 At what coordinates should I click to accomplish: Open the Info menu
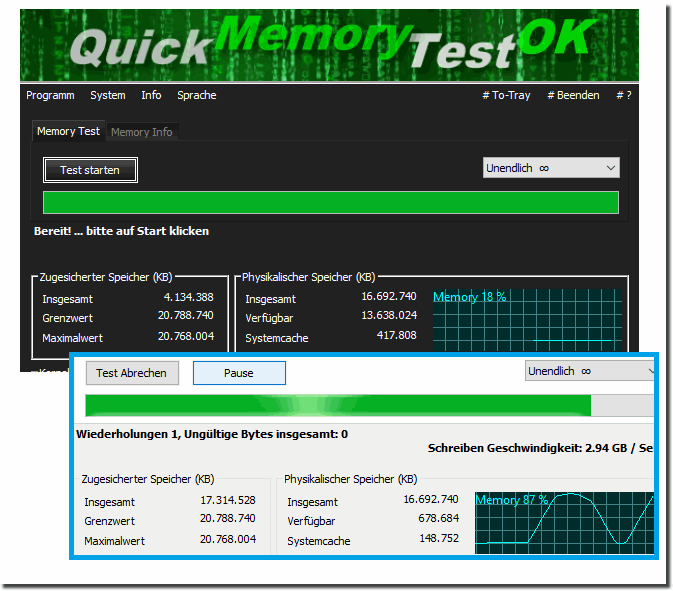tap(152, 95)
